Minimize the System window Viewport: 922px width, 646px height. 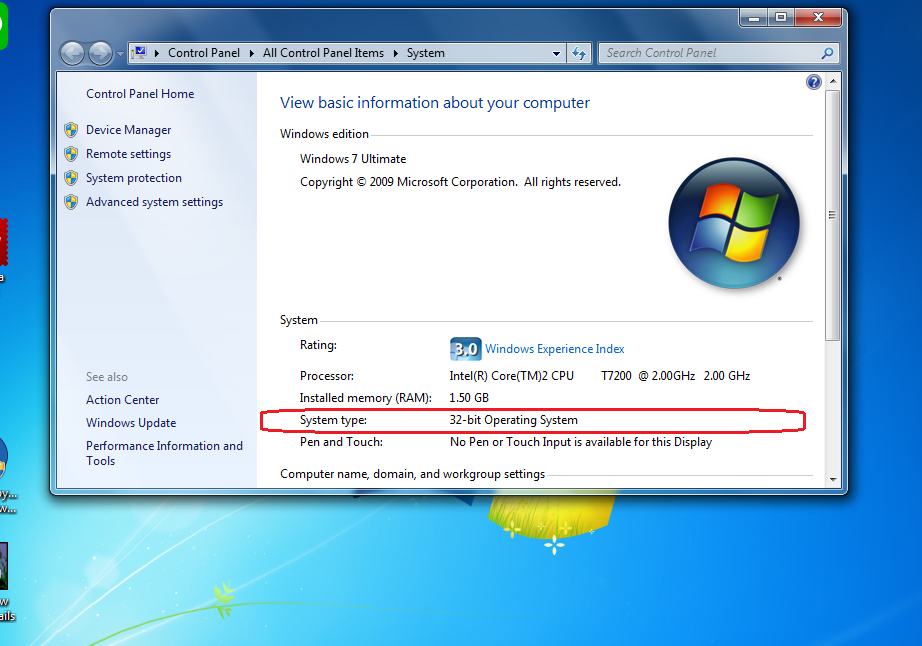click(x=753, y=18)
